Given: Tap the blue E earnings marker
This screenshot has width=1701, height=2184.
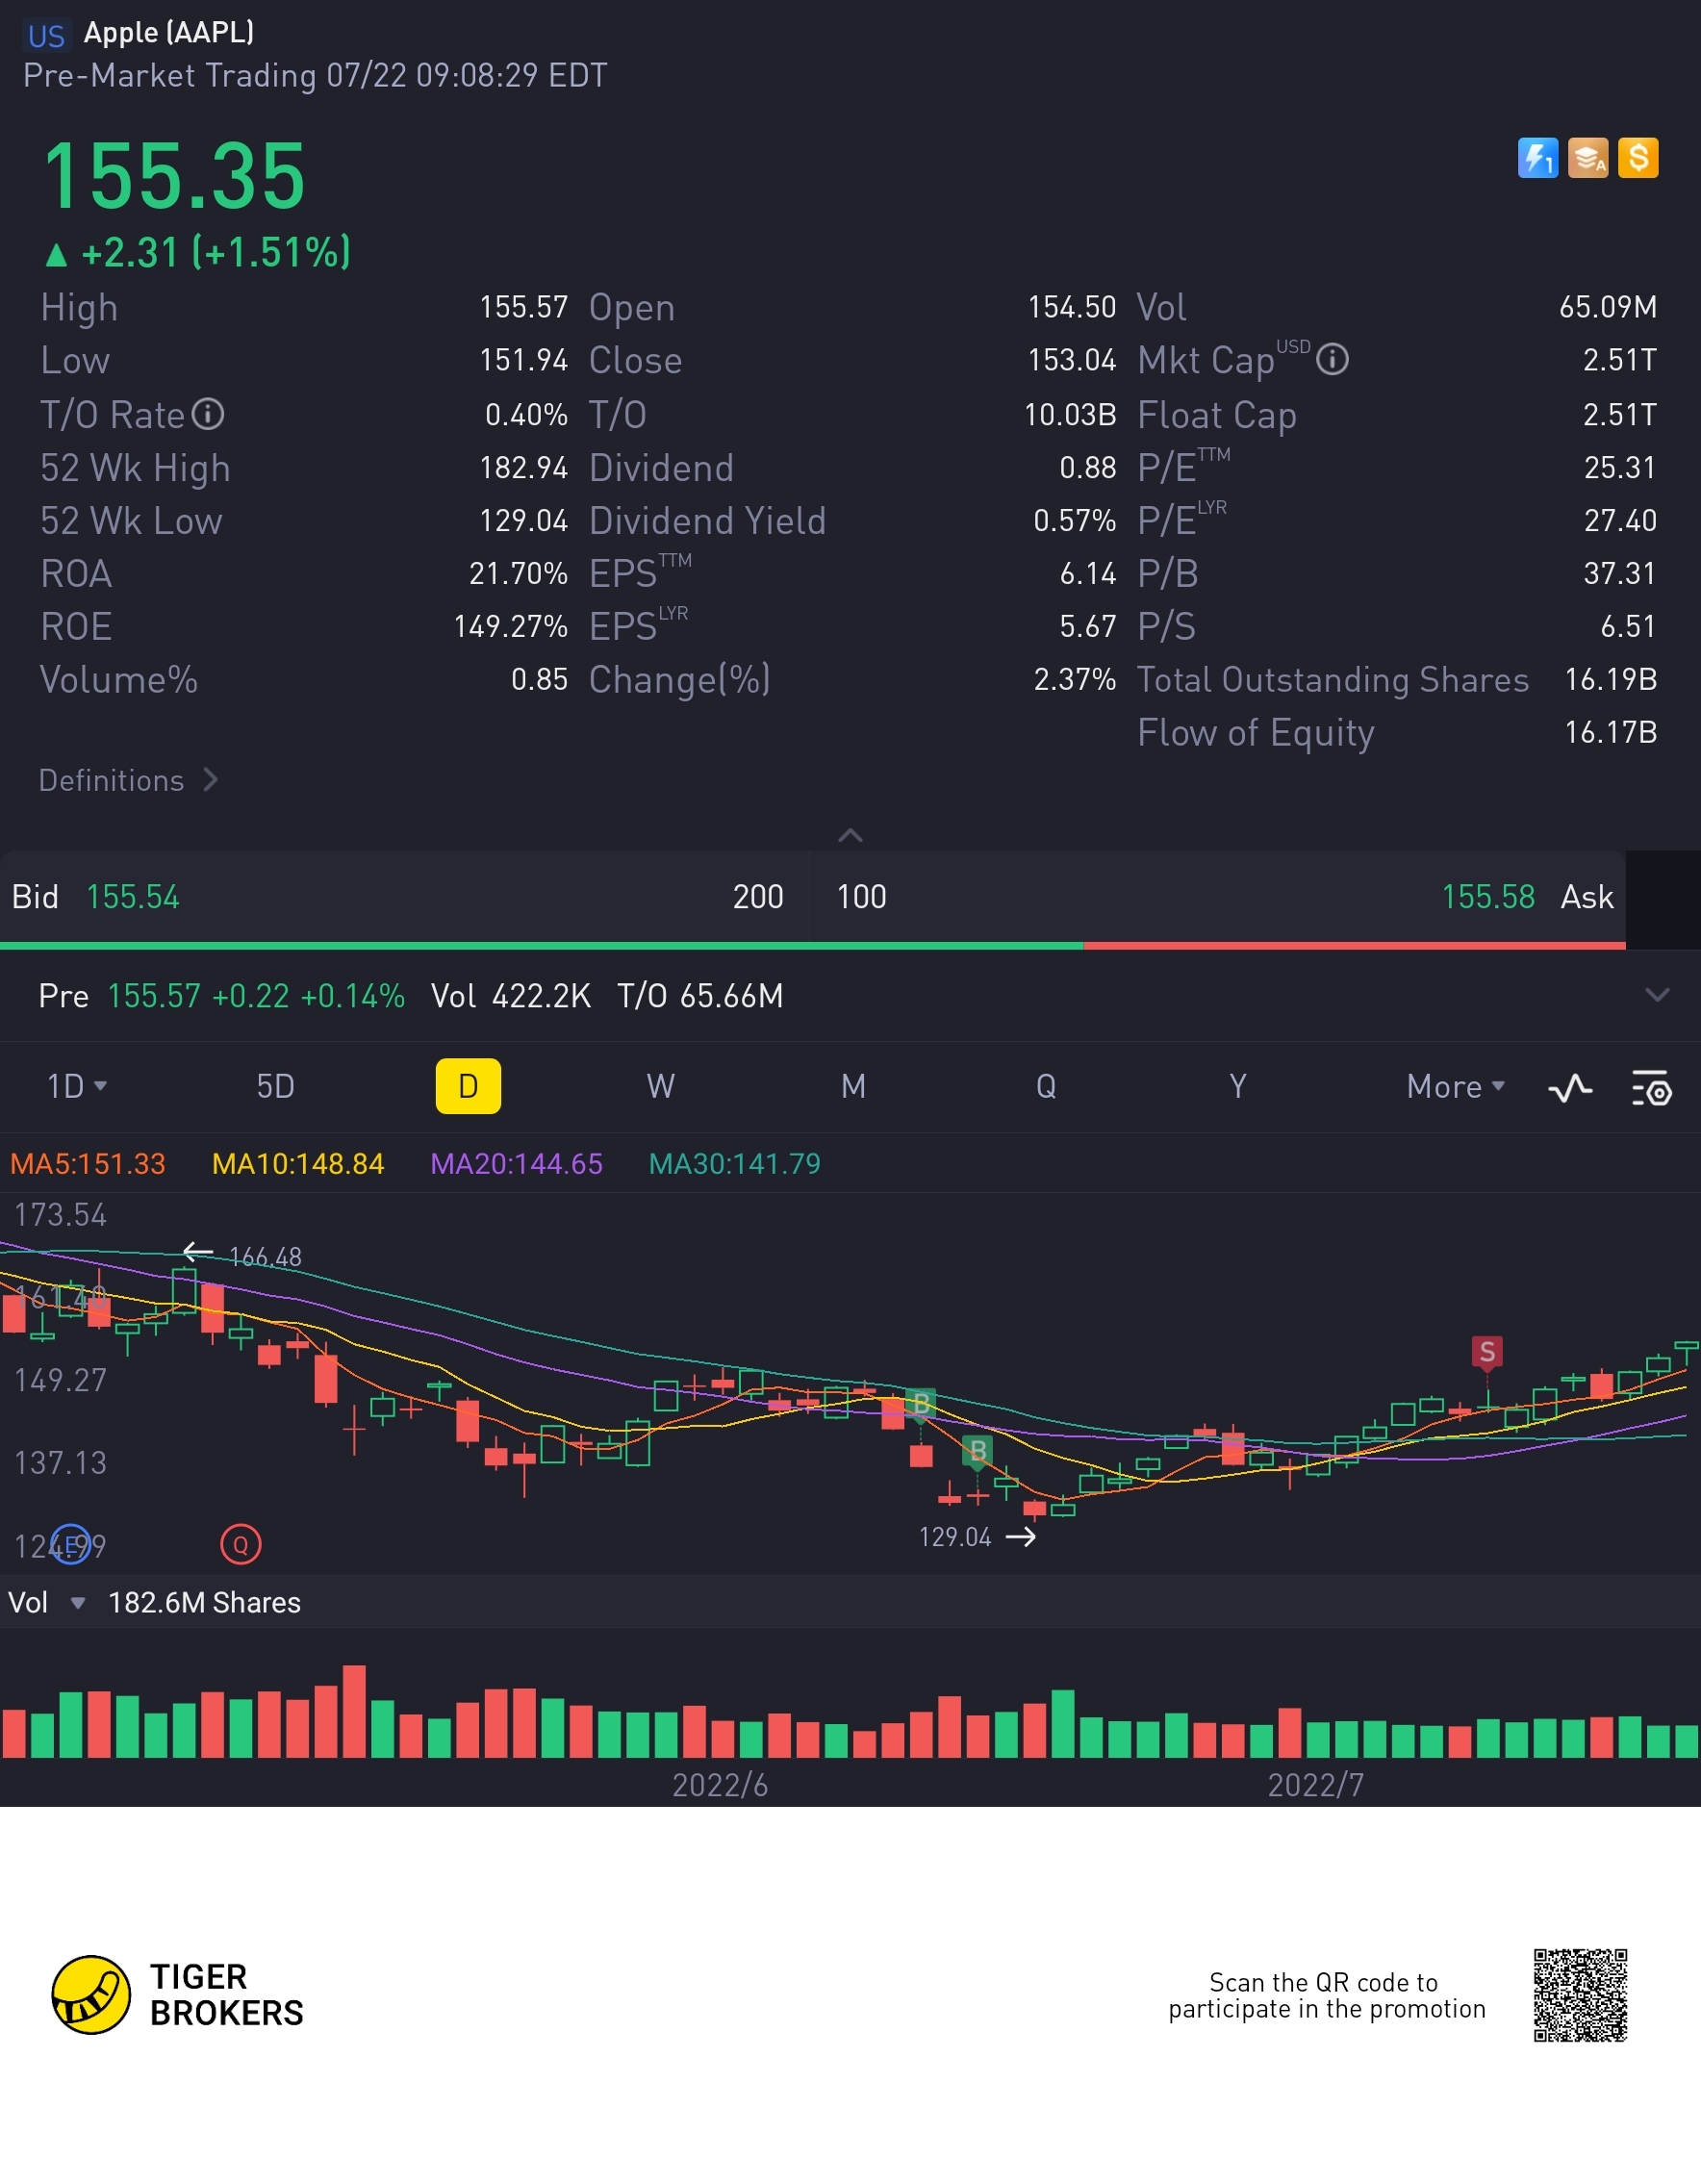Looking at the screenshot, I should (x=70, y=1545).
